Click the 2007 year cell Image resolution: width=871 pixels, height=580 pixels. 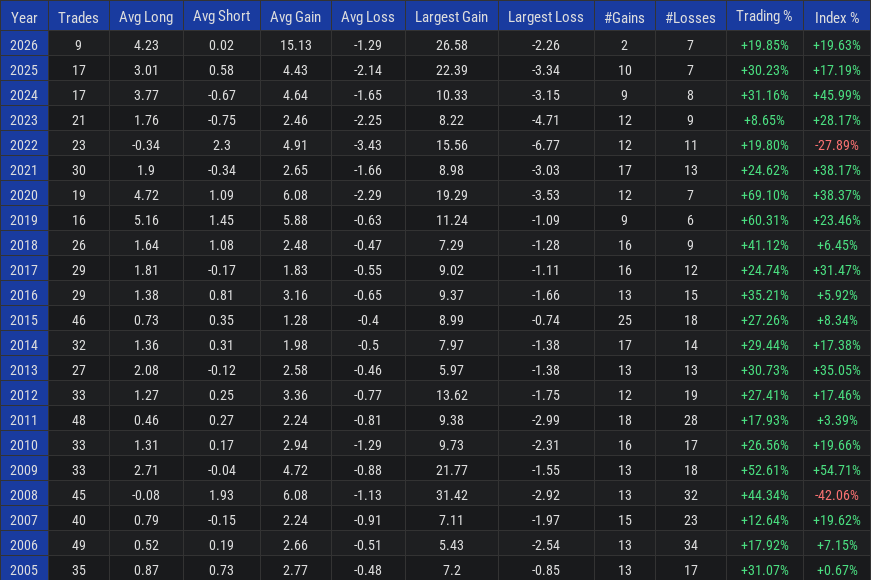(x=24, y=520)
